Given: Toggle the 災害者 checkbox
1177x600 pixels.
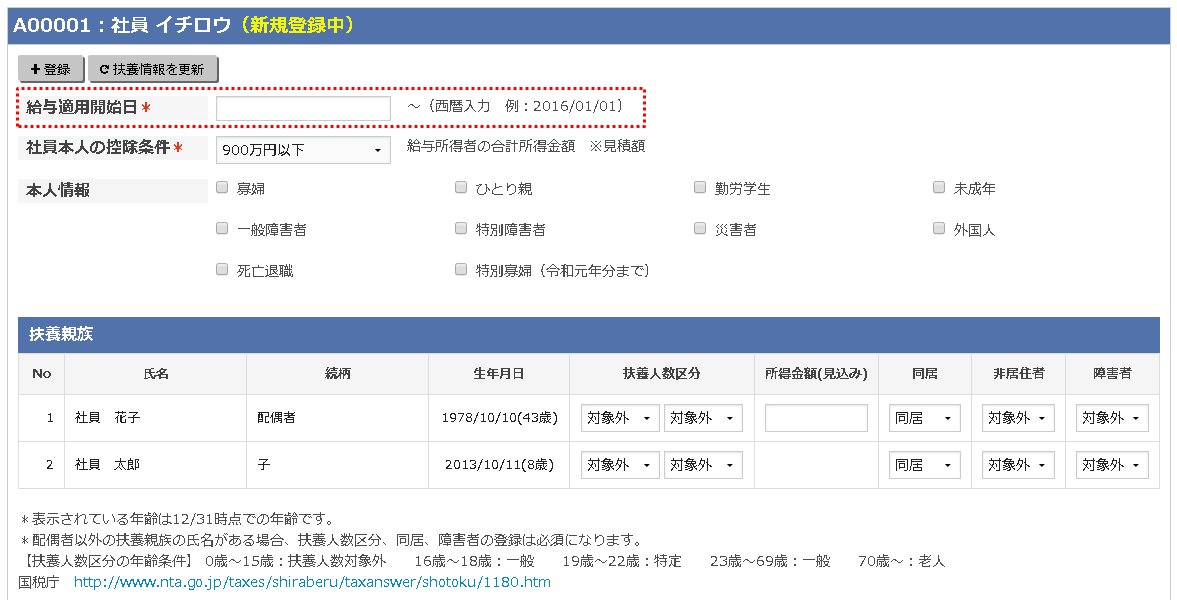Looking at the screenshot, I should [x=699, y=227].
